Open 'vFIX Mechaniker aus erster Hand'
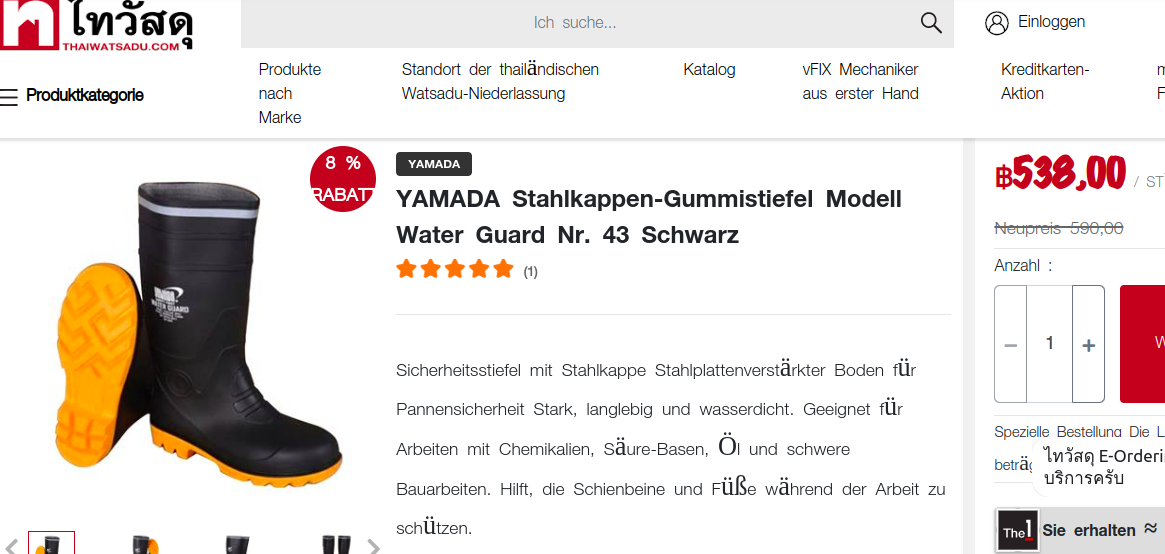Image resolution: width=1165 pixels, height=554 pixels. click(860, 81)
